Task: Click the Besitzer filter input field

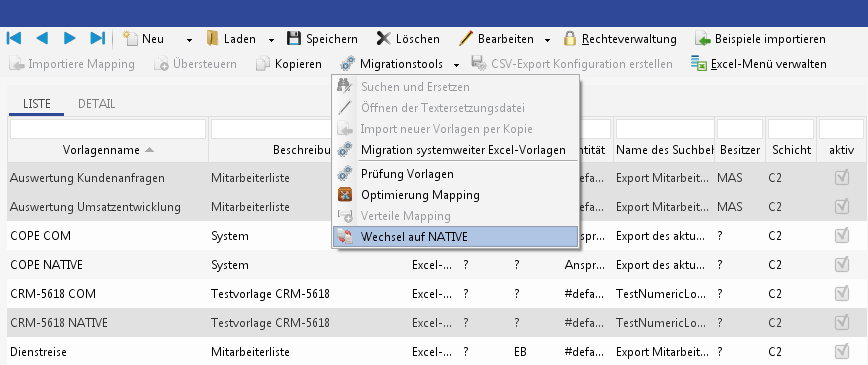Action: (740, 128)
